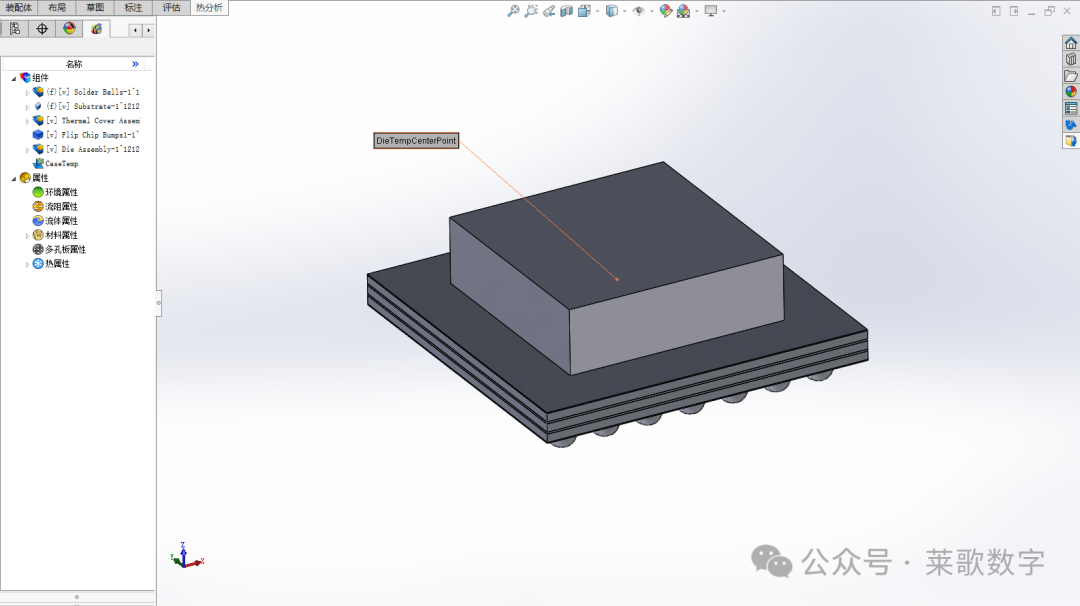
Task: Activate the Zoom to Area tool
Action: pyautogui.click(x=531, y=11)
